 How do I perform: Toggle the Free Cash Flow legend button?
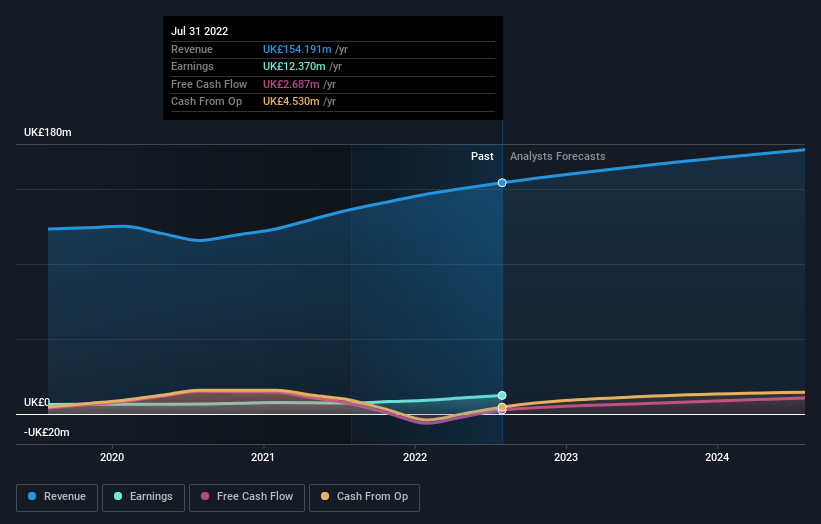247,497
